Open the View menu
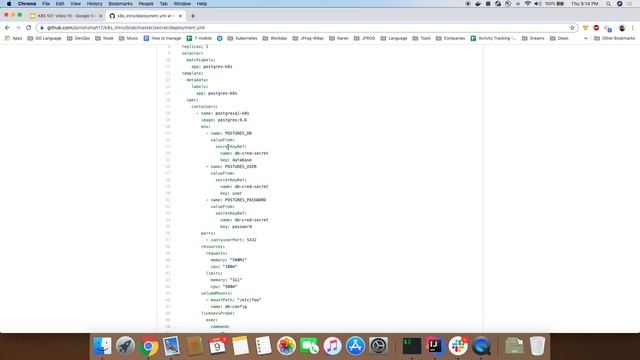 76,4
